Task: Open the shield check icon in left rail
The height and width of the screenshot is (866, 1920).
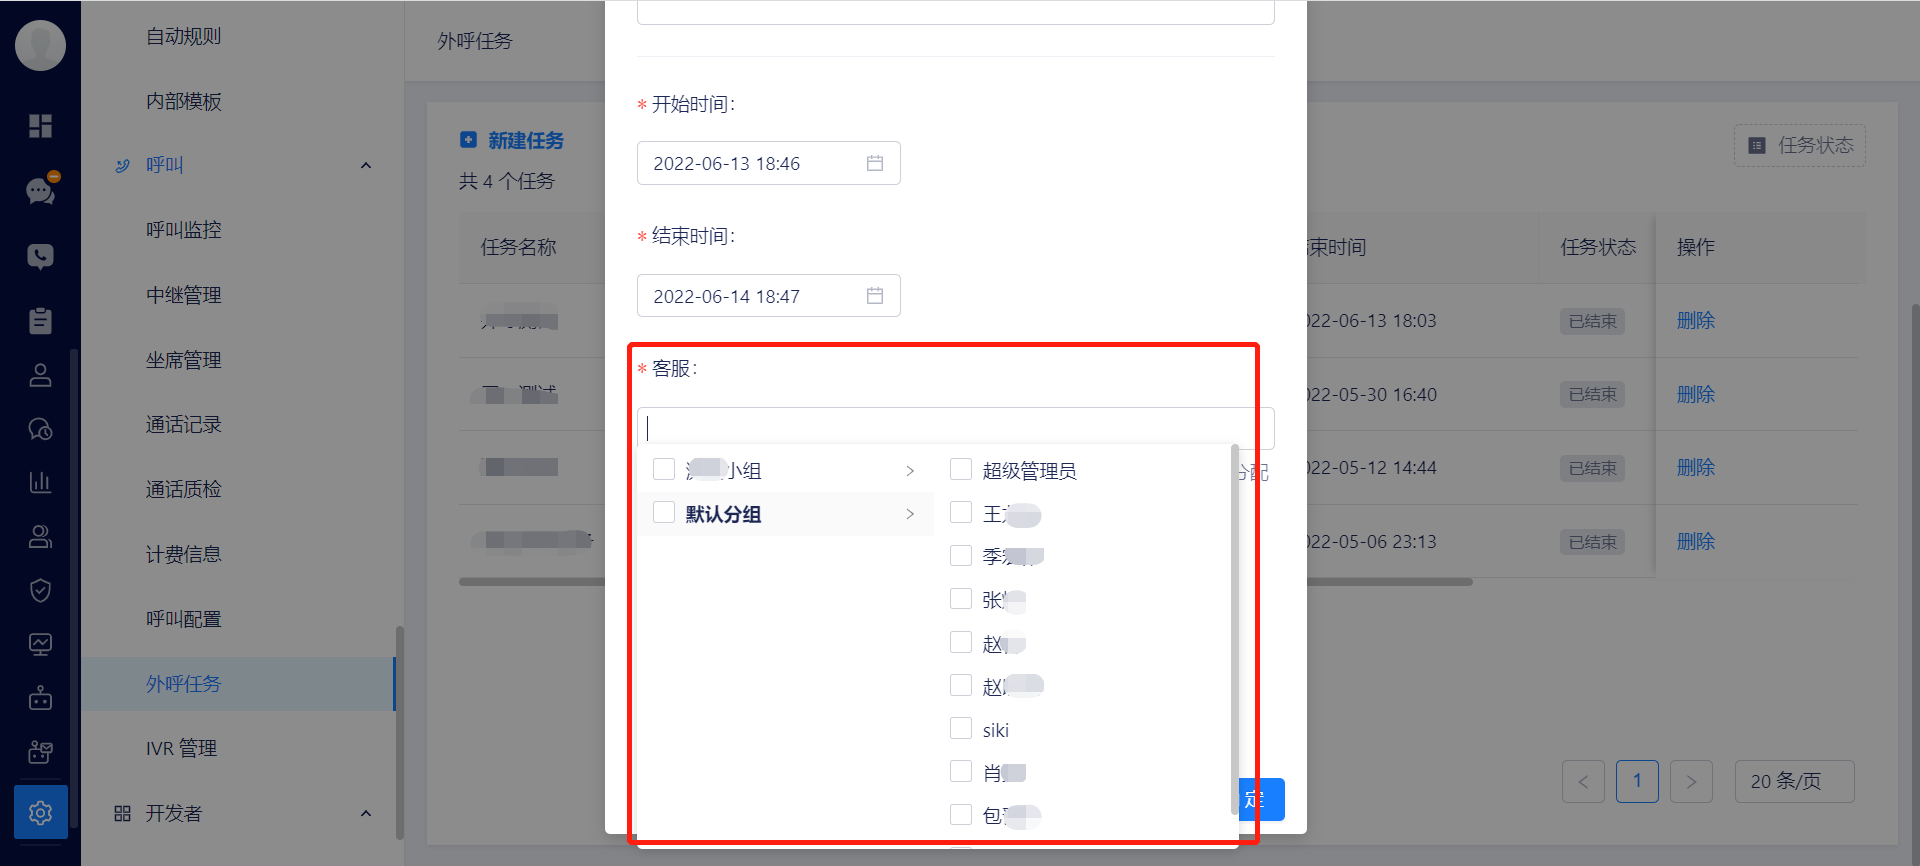Action: click(x=40, y=590)
